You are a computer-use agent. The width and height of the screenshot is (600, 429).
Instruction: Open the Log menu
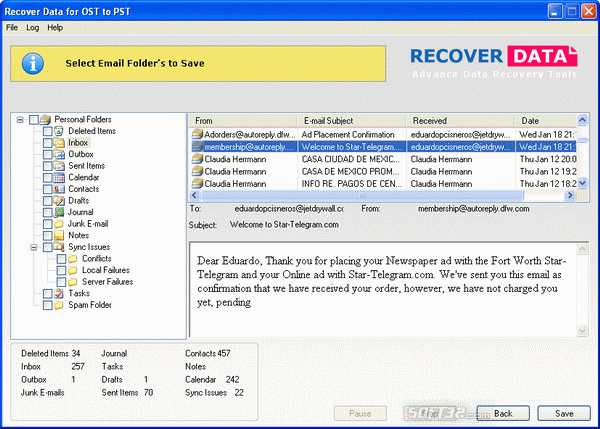[x=33, y=28]
